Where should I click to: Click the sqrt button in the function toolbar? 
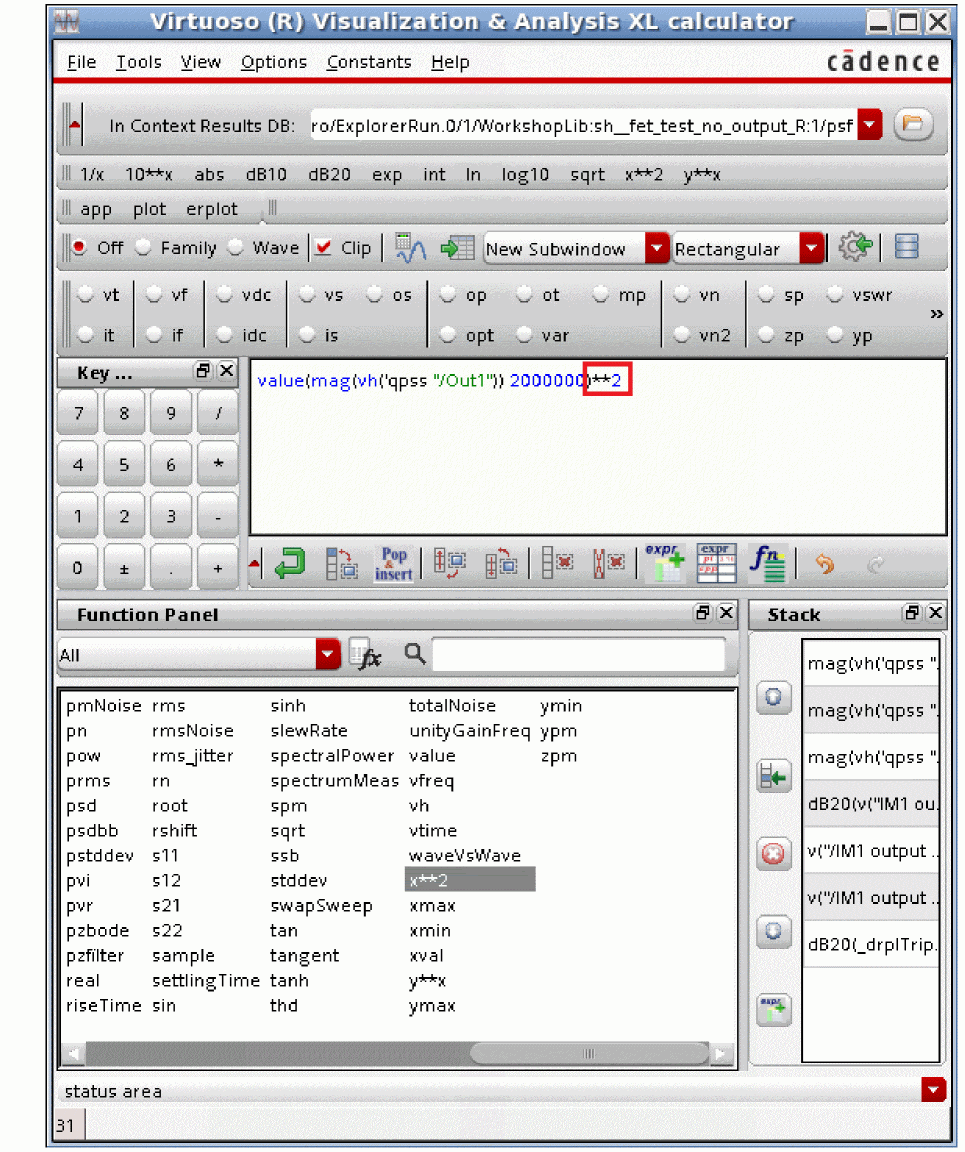click(x=587, y=175)
